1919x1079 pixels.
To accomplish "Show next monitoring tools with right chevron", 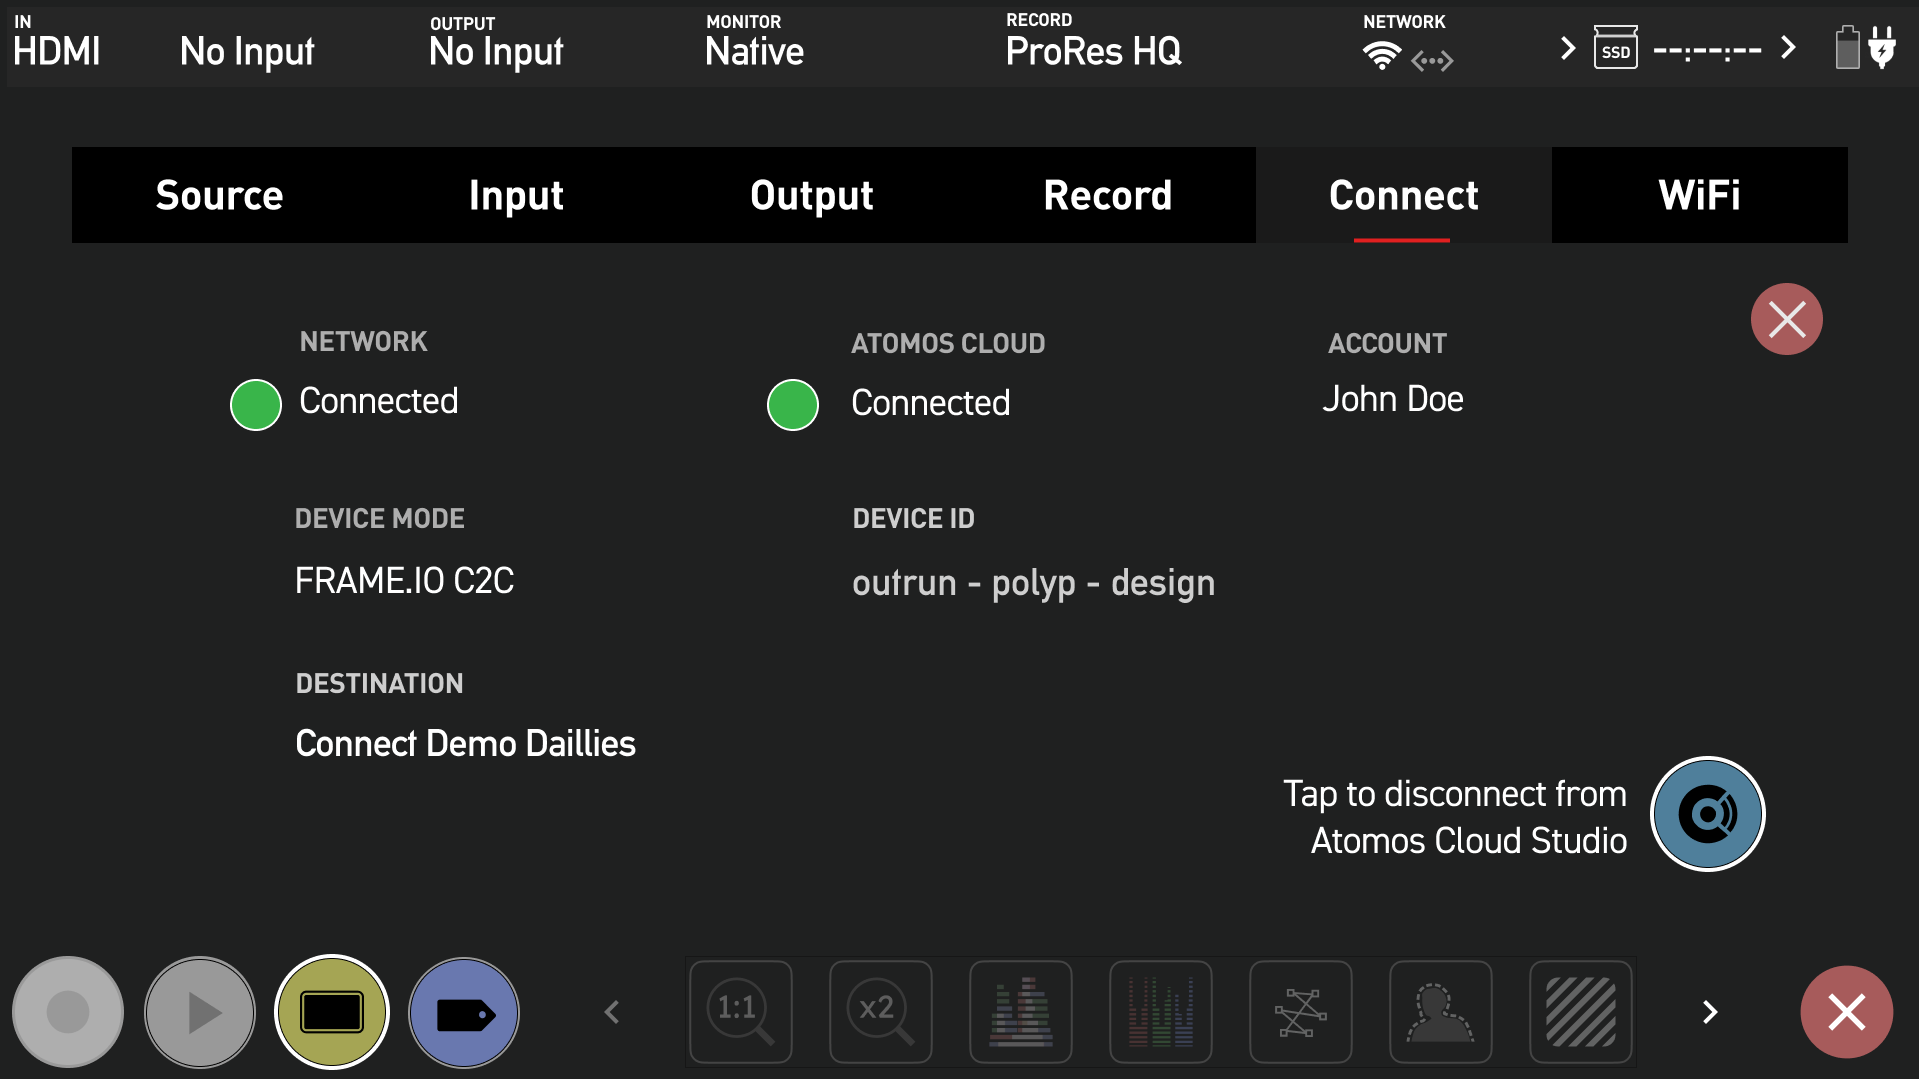I will (1710, 1012).
